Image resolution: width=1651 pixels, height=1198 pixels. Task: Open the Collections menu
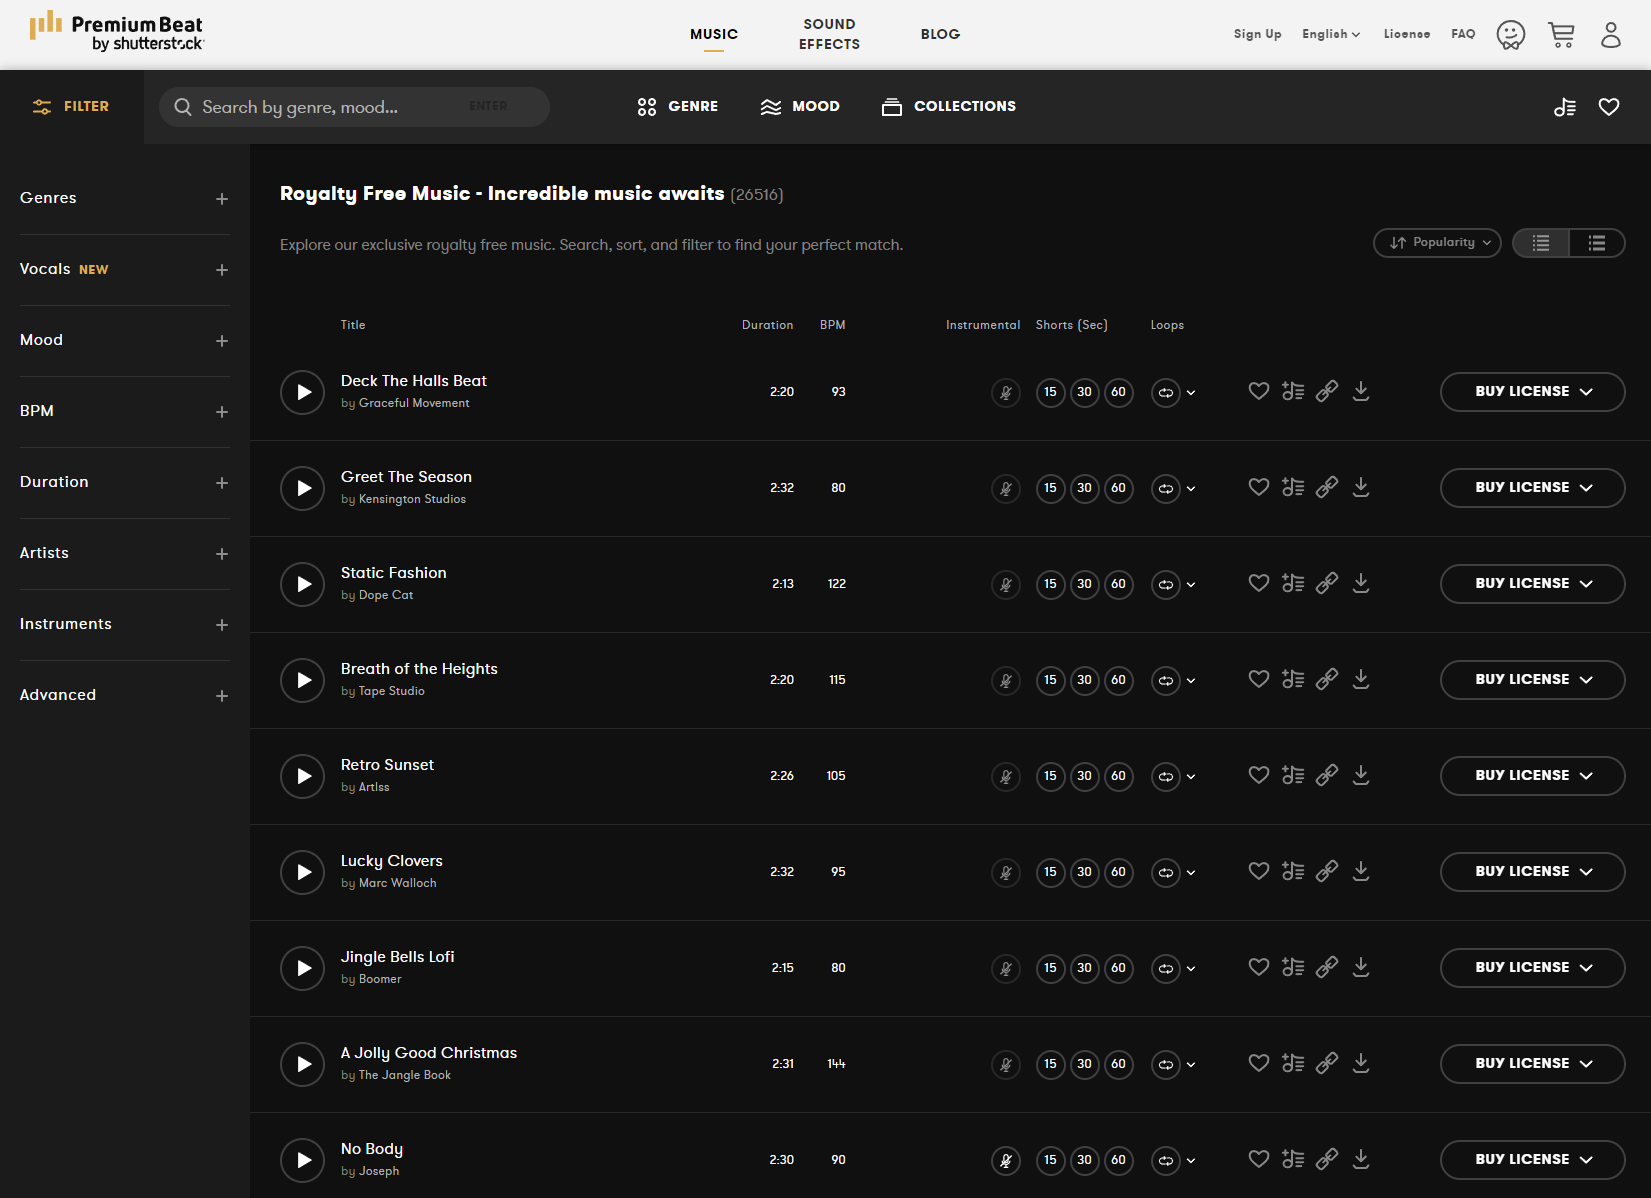[x=949, y=106]
